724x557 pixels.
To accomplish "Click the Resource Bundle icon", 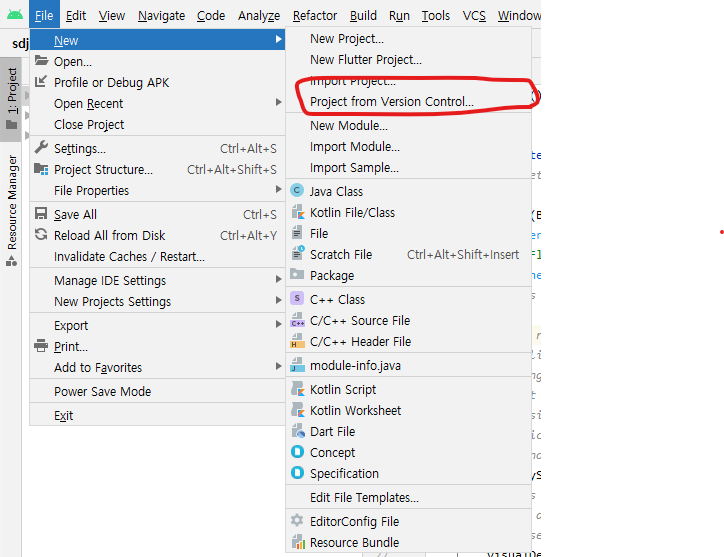I will point(298,542).
